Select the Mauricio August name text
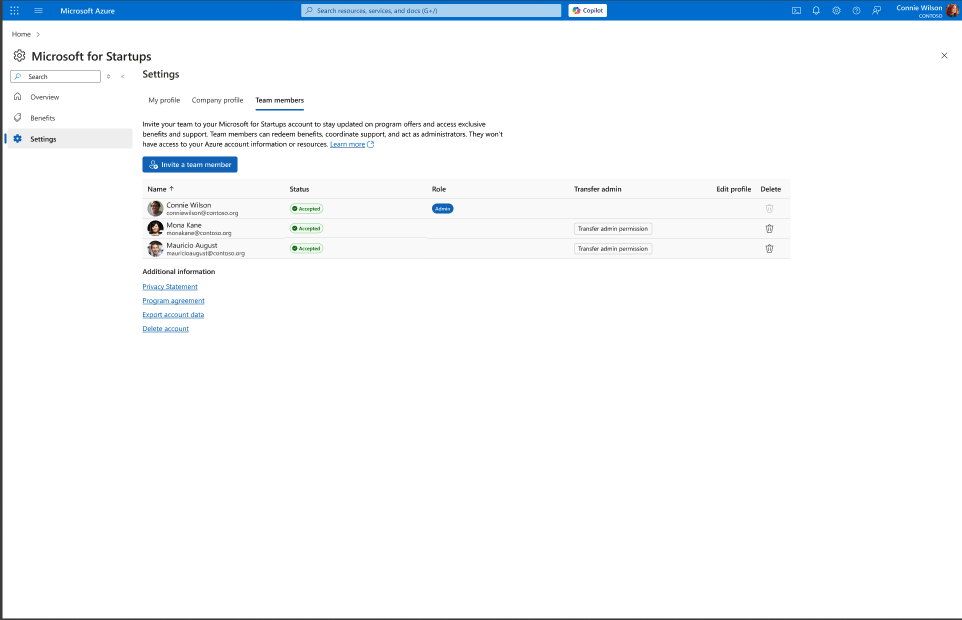The height and width of the screenshot is (620, 962). coord(192,245)
